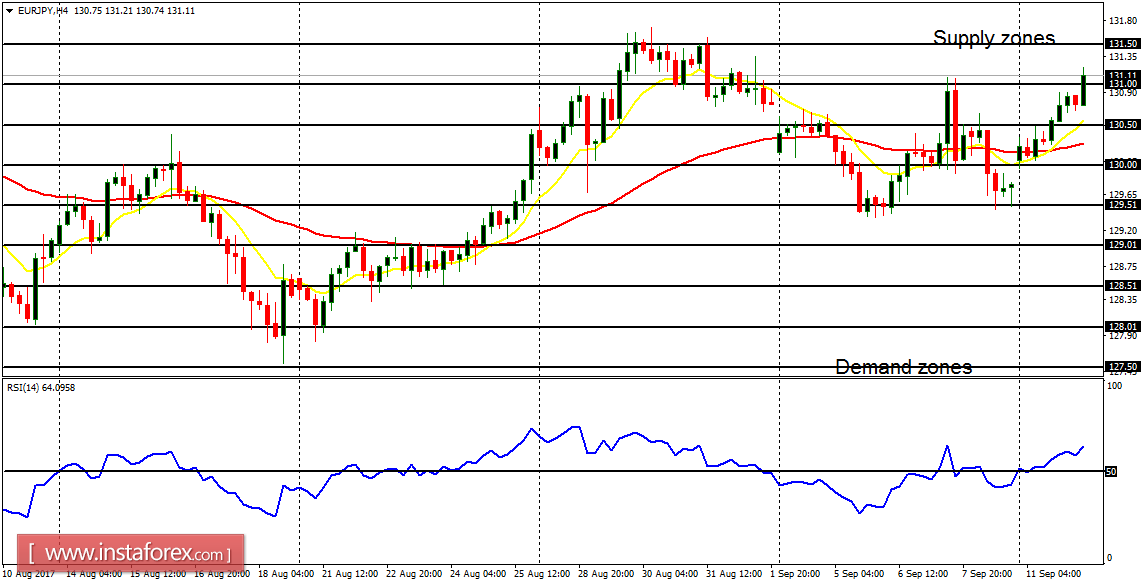This screenshot has height=585, width=1143.
Task: Toggle the Supply zones label
Action: pyautogui.click(x=994, y=38)
